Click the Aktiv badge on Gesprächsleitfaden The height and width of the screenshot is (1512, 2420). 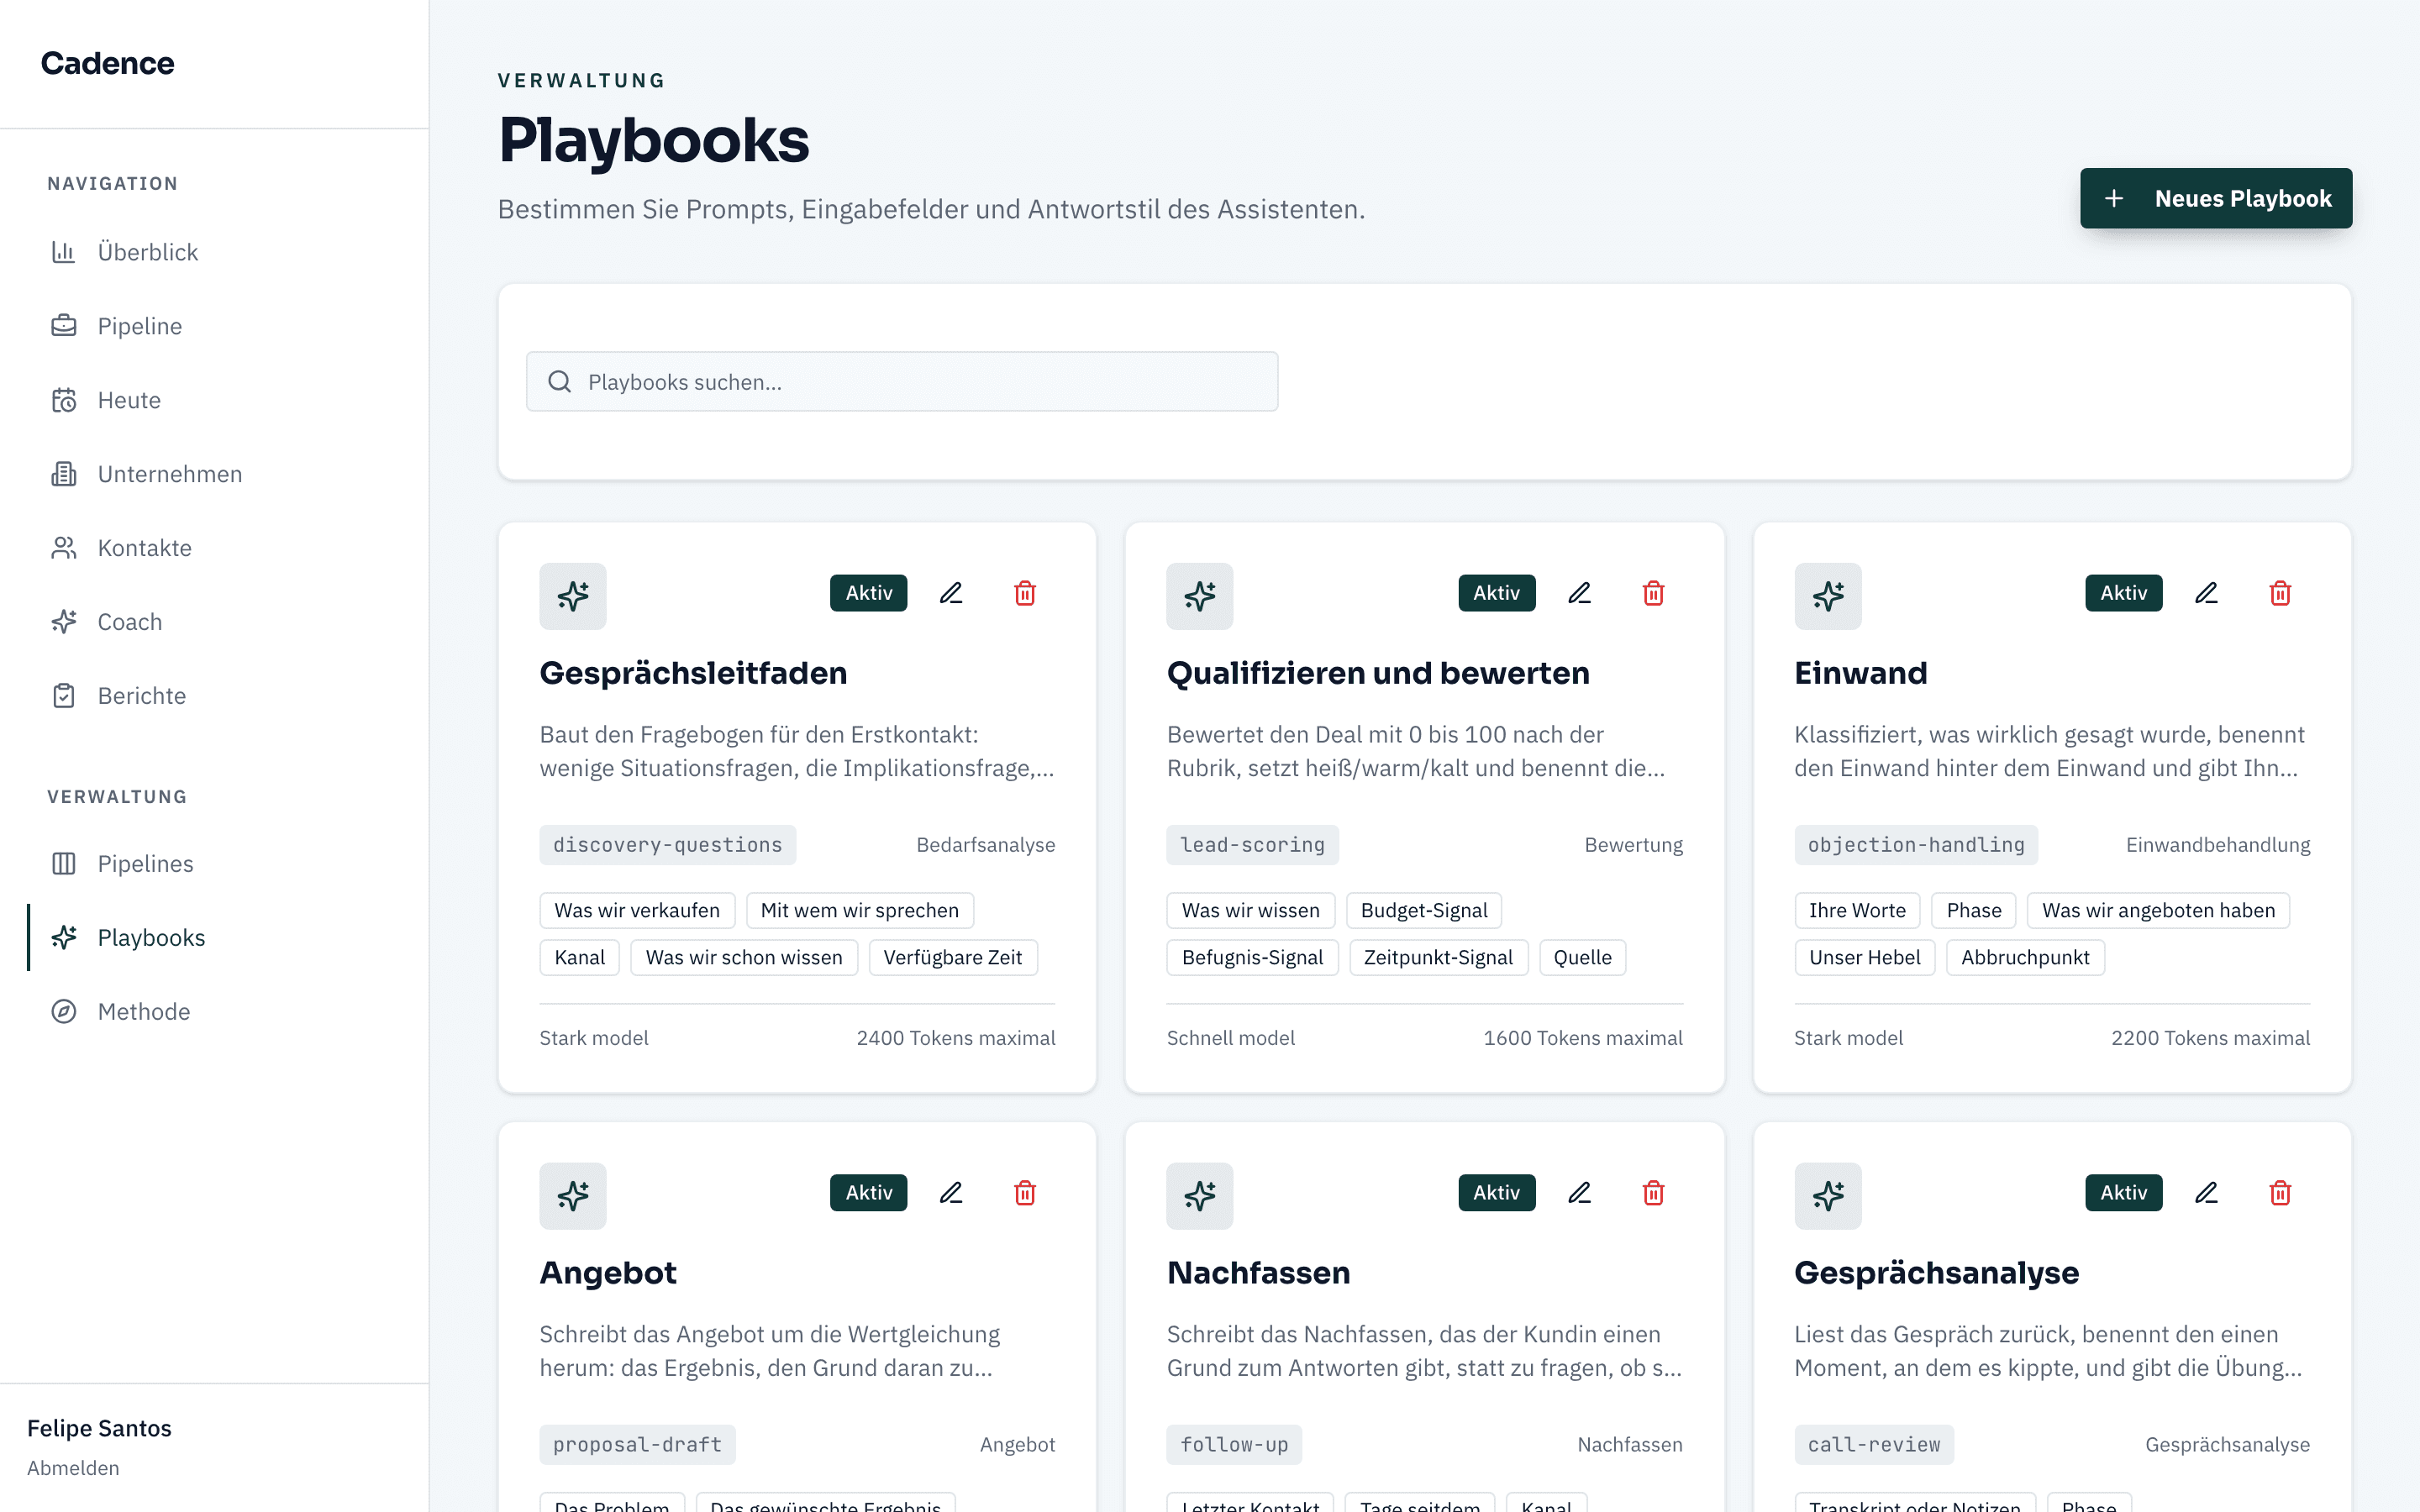(x=869, y=593)
